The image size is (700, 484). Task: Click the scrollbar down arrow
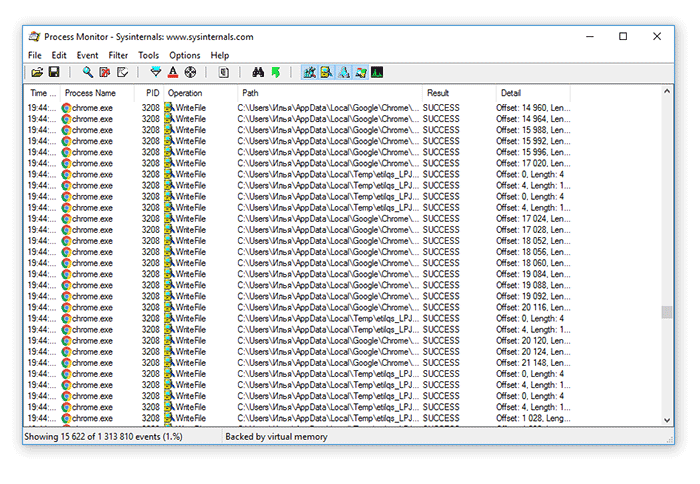point(667,420)
